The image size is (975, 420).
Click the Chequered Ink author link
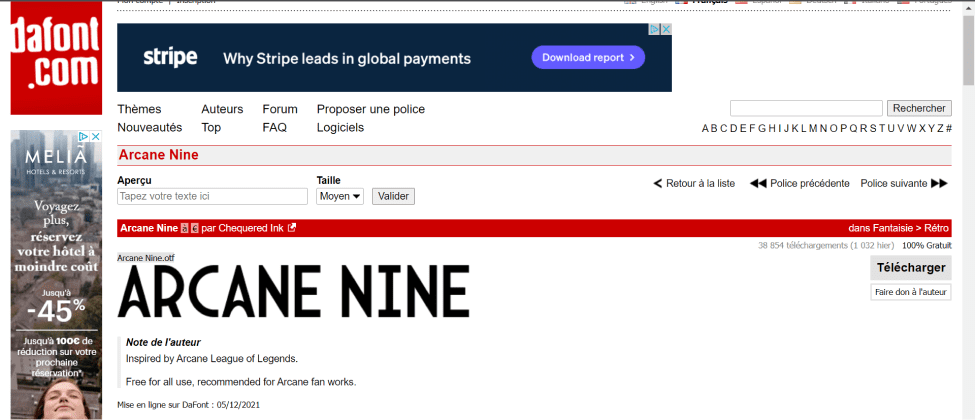[251, 228]
